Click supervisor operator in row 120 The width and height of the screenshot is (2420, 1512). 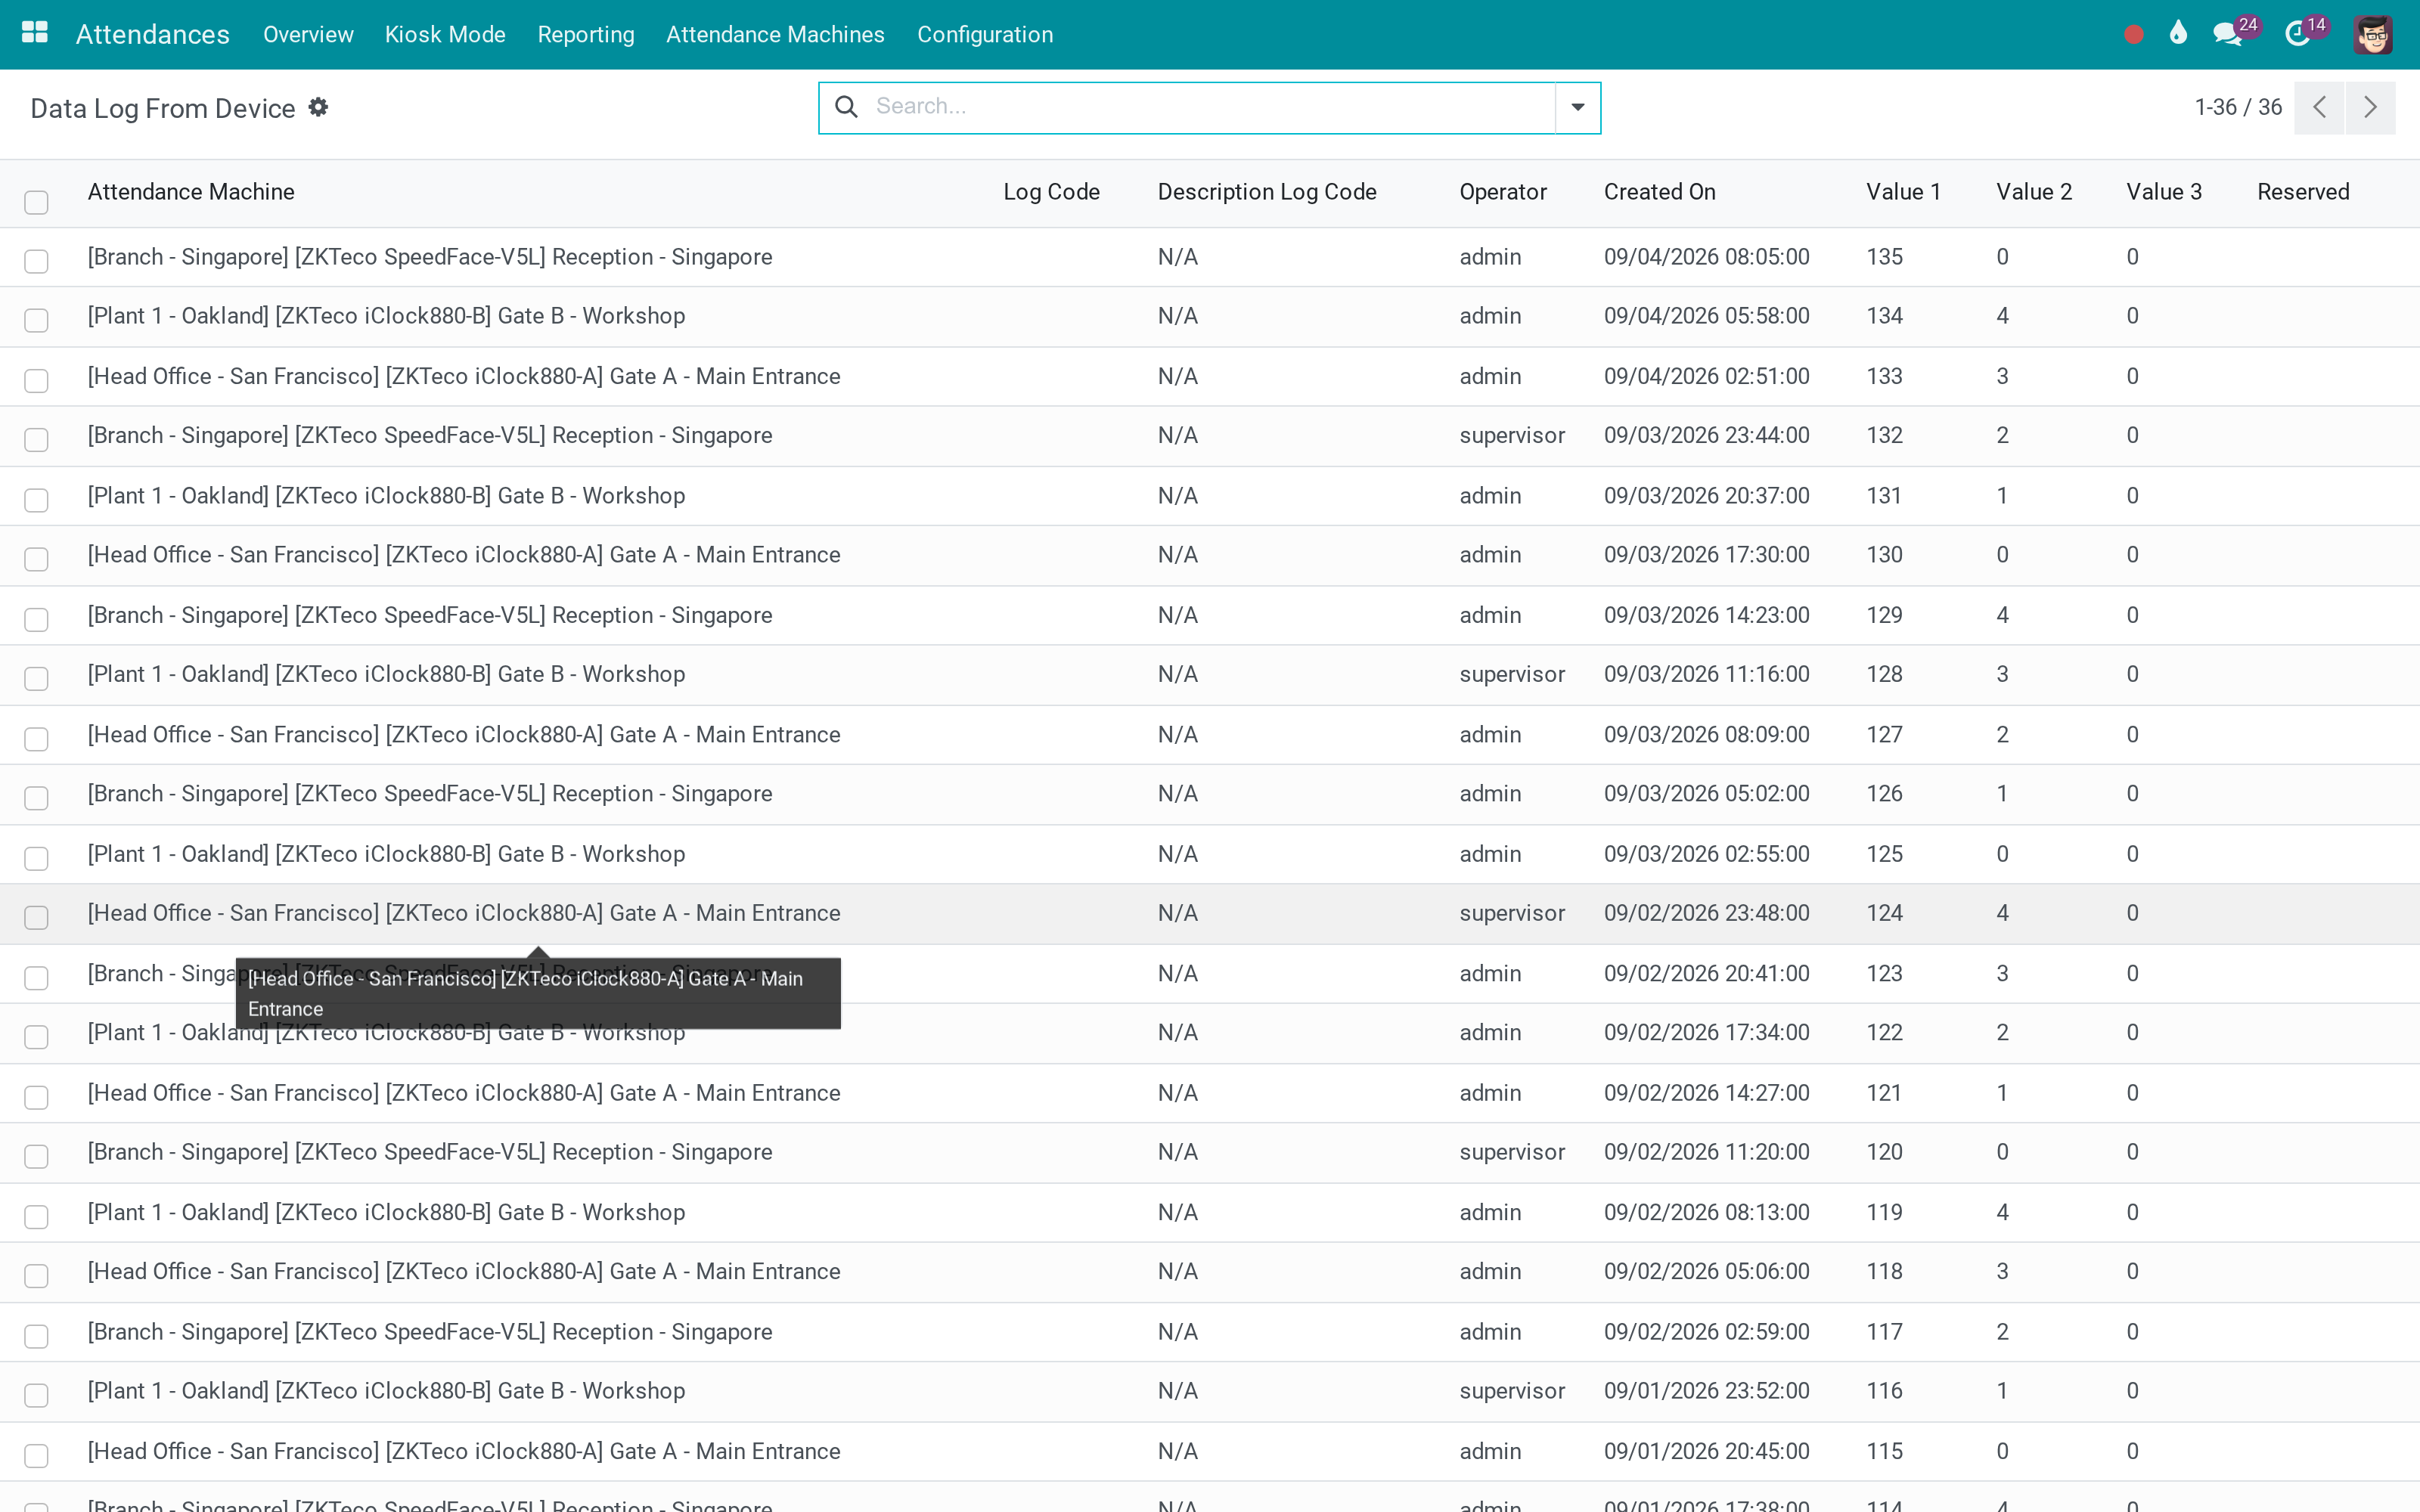1512,1152
